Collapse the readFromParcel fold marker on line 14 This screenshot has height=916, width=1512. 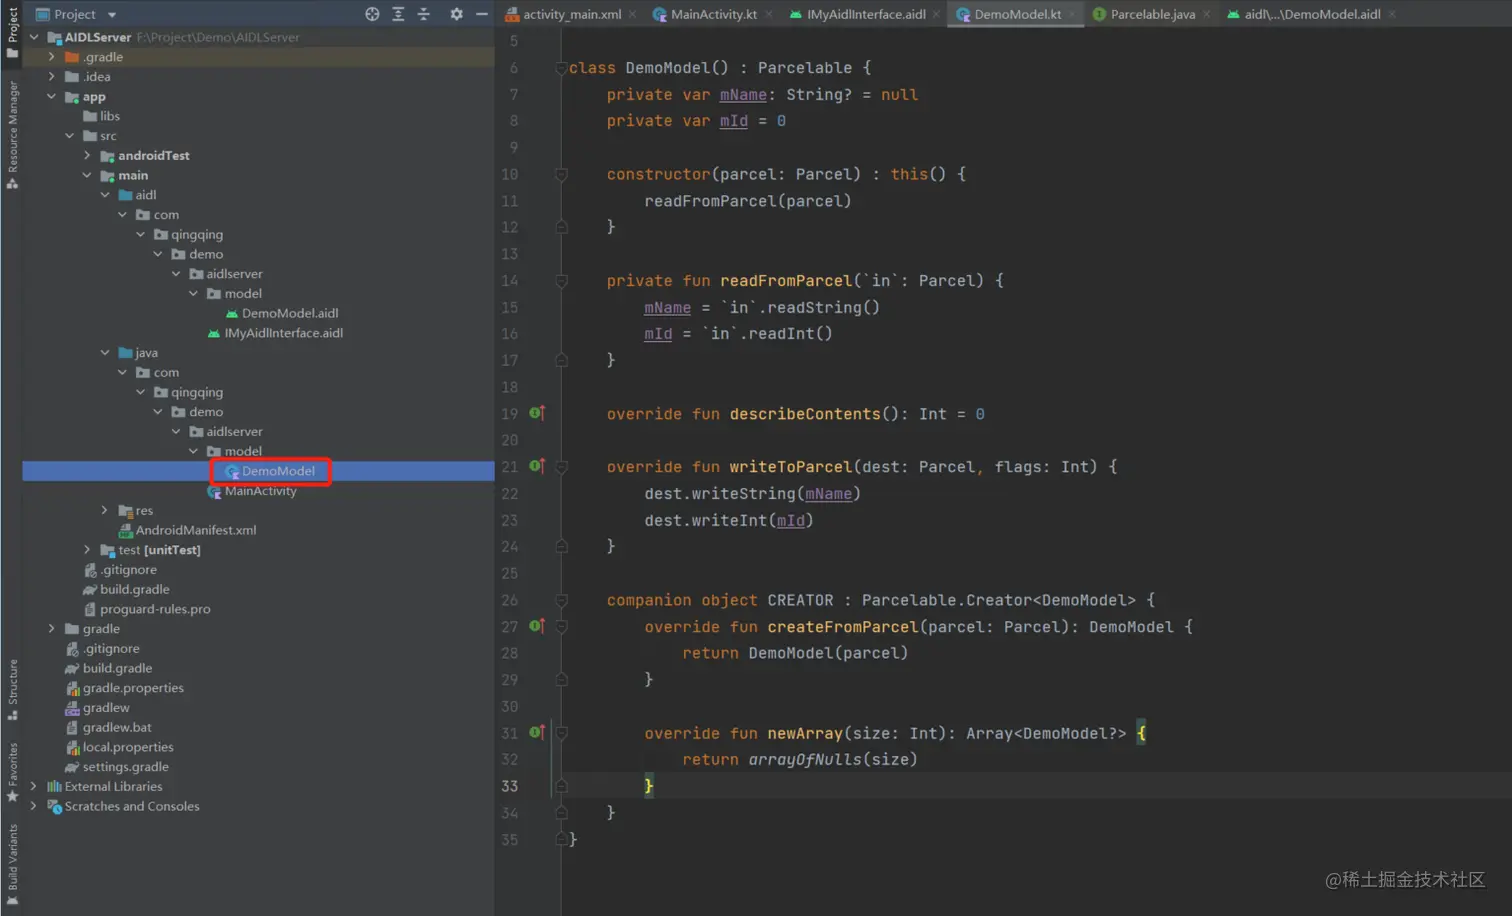pos(561,281)
